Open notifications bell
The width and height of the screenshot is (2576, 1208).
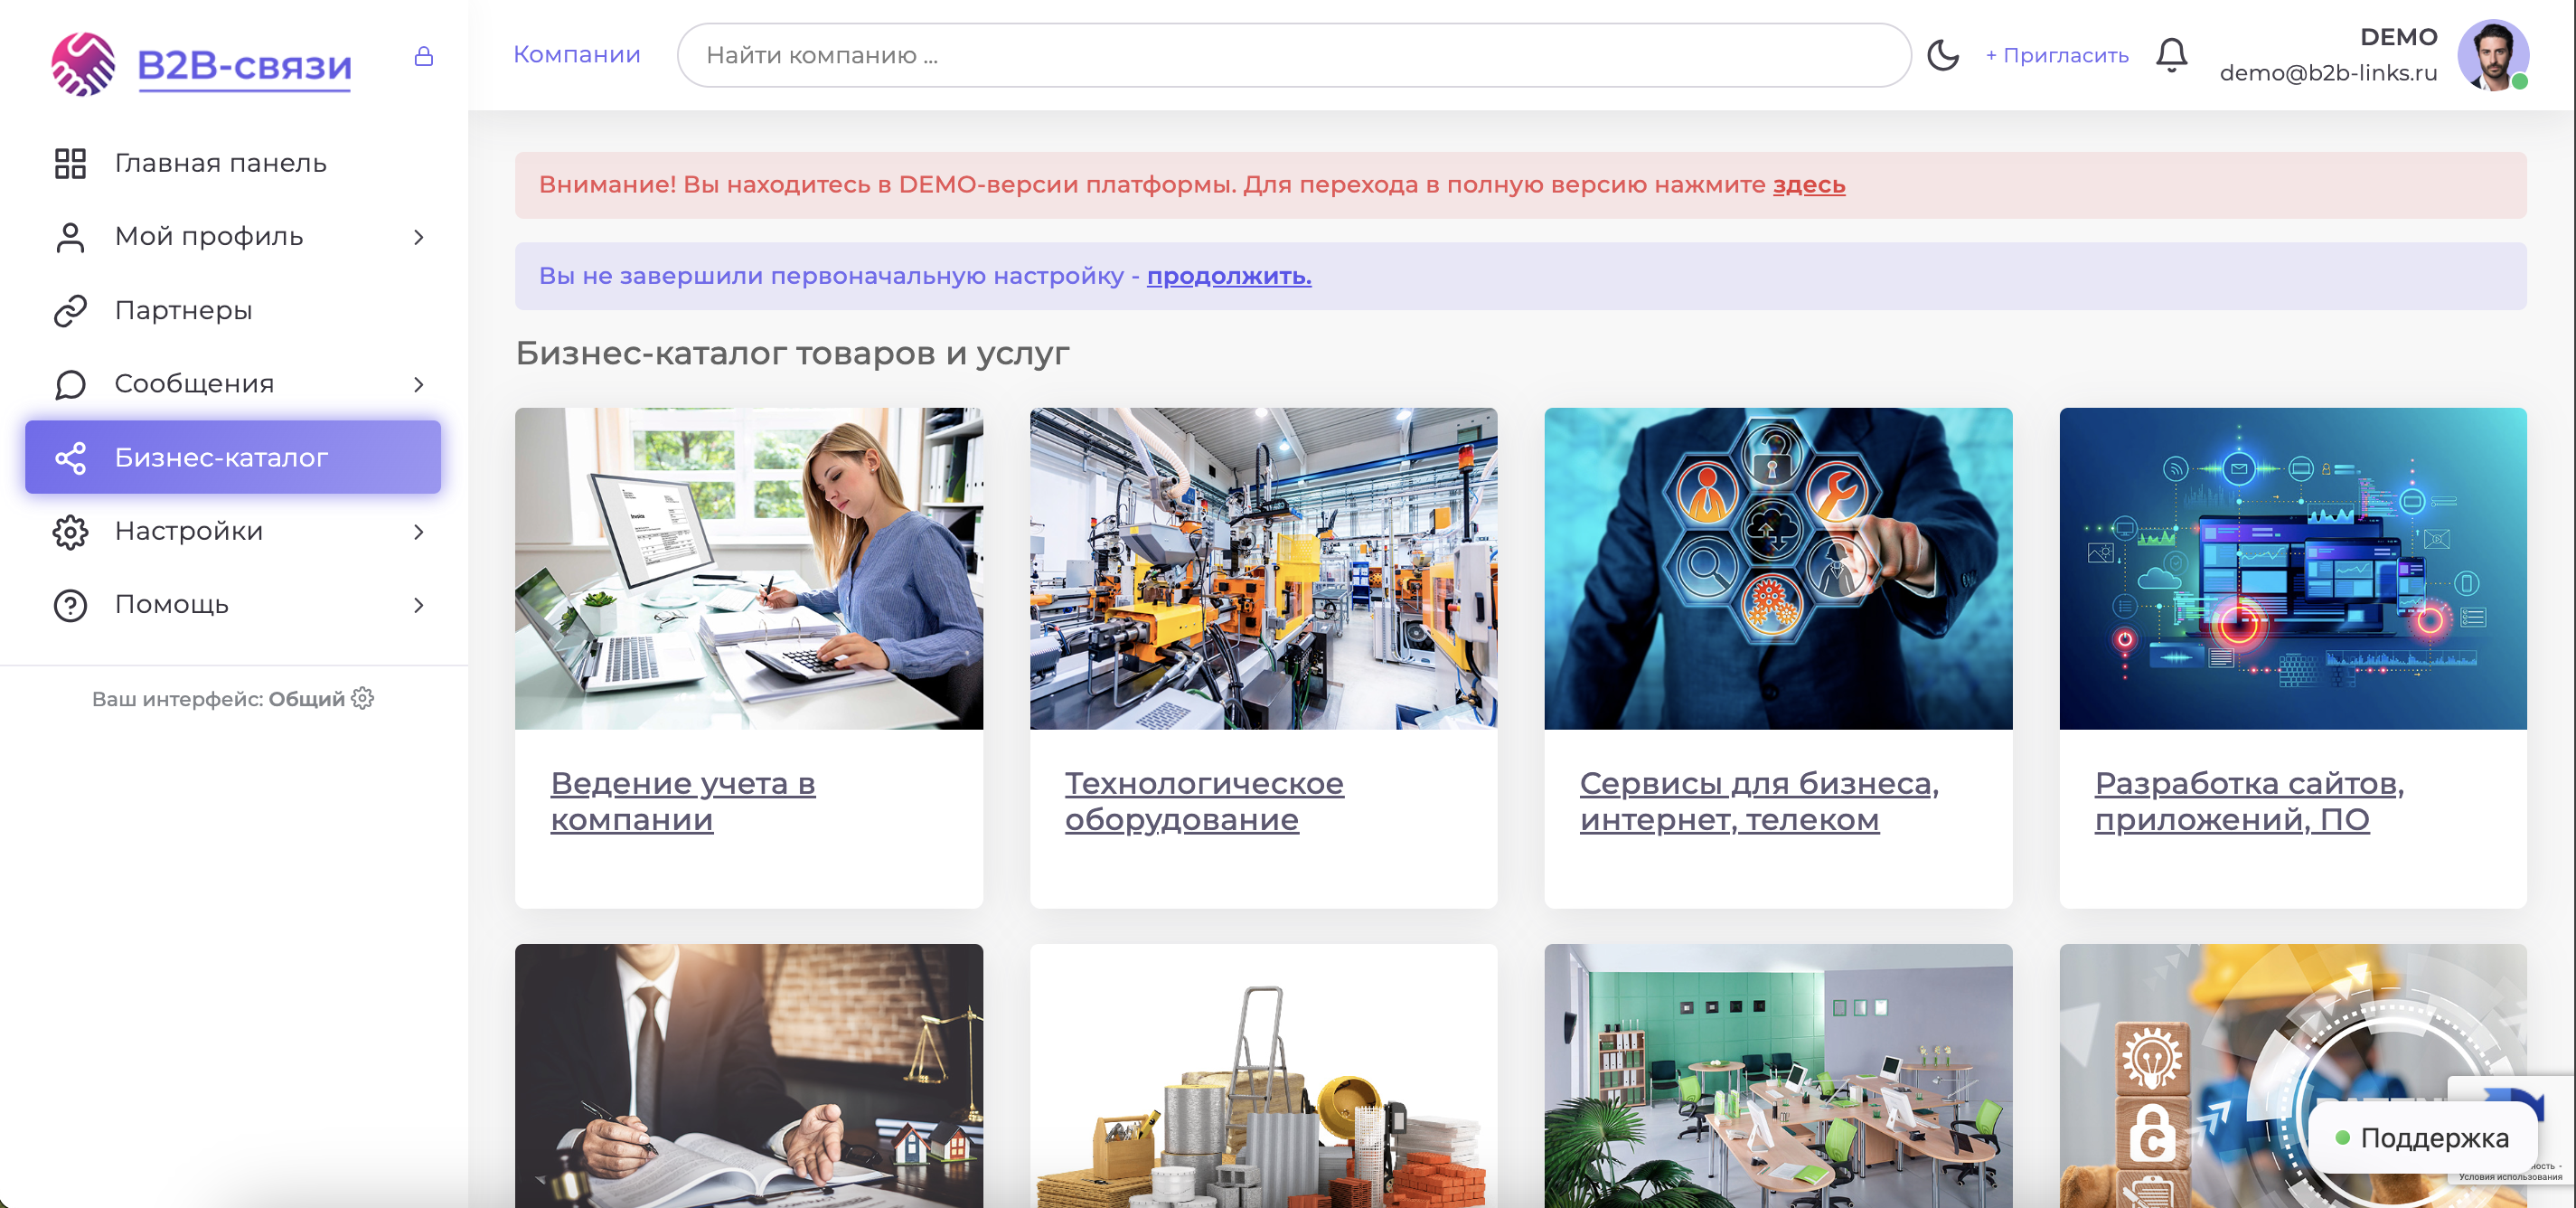pos(2171,55)
